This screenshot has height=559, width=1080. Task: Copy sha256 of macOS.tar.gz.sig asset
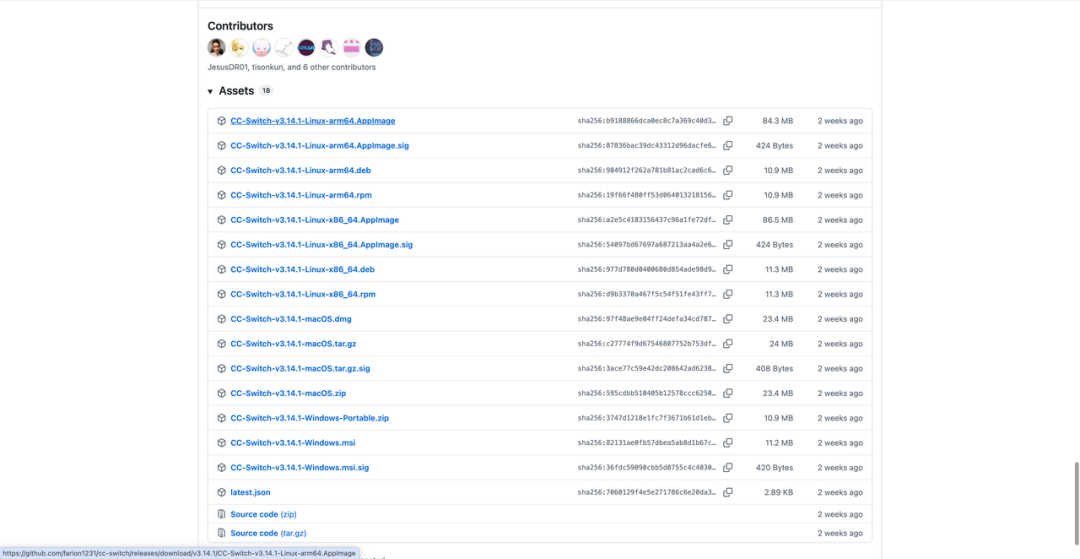(x=727, y=368)
